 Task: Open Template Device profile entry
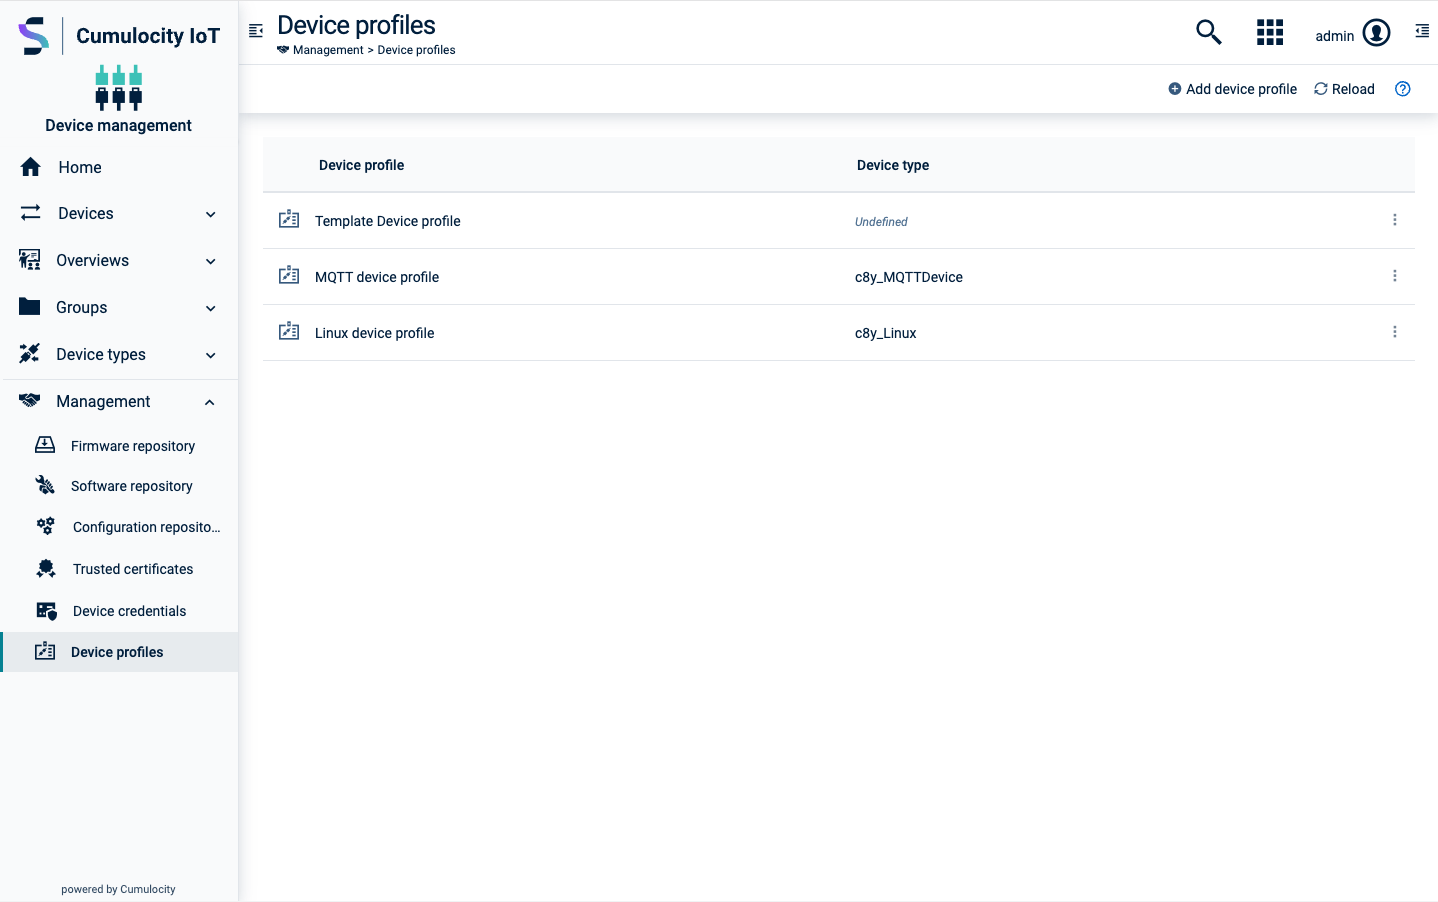[x=387, y=221]
